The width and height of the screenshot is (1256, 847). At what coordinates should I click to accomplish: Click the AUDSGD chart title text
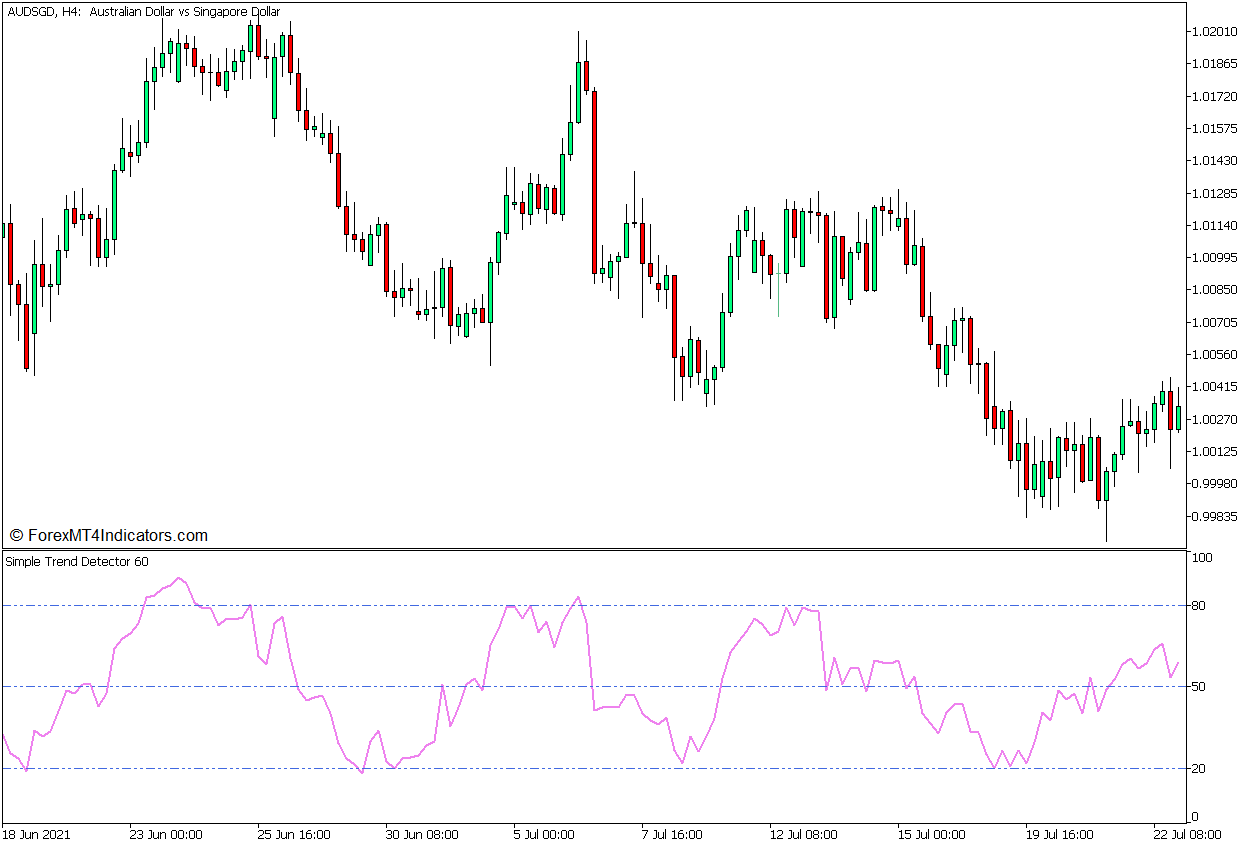(30, 12)
